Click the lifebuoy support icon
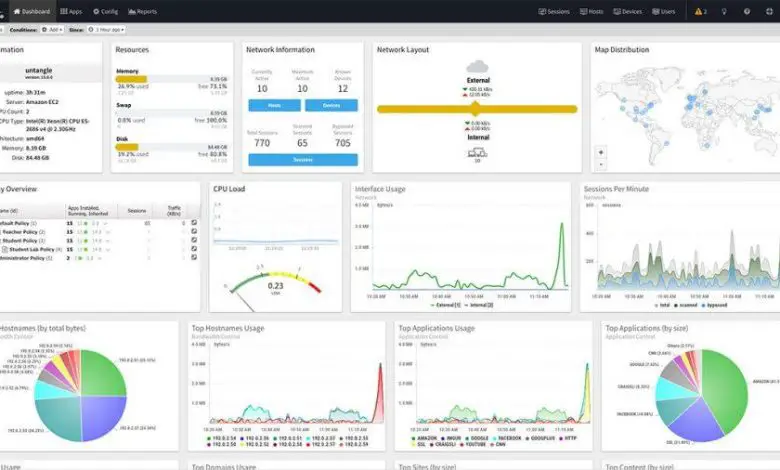Screen dimensions: 780x470 (769, 11)
